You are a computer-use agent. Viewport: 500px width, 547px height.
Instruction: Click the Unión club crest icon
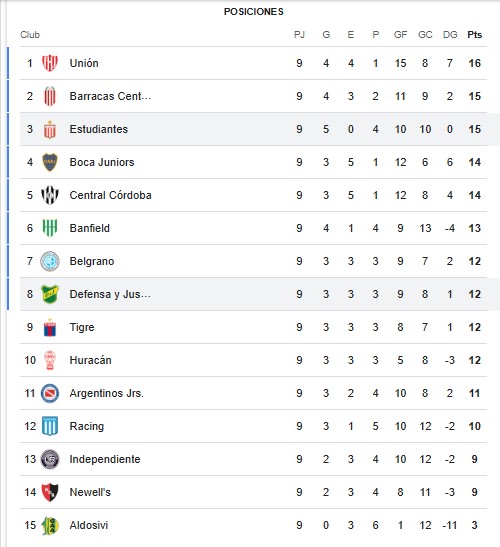pos(50,63)
